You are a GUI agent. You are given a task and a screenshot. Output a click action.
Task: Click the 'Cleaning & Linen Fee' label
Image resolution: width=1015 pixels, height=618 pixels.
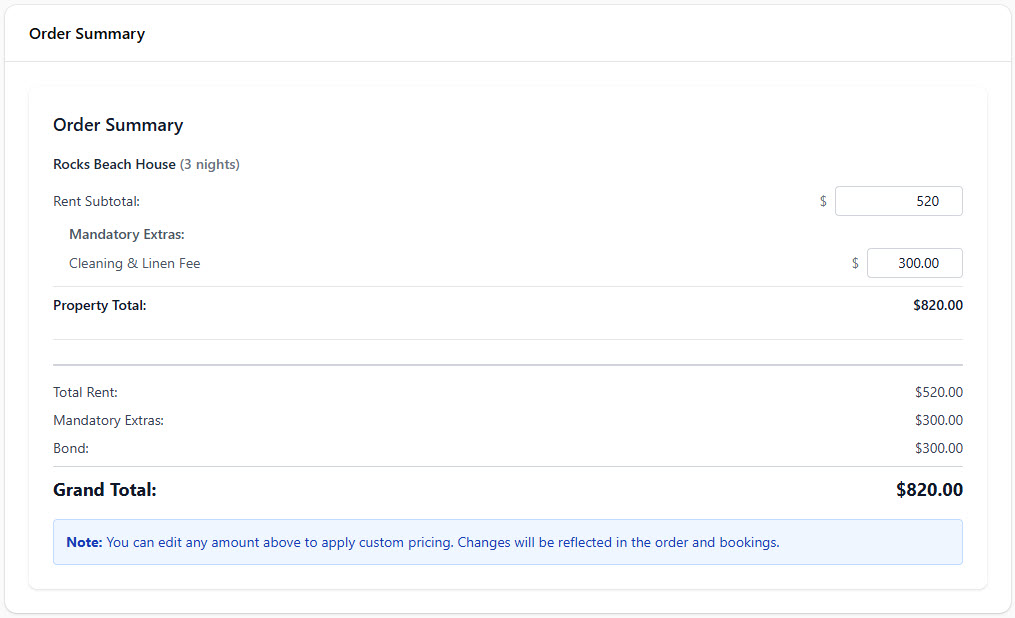[135, 263]
